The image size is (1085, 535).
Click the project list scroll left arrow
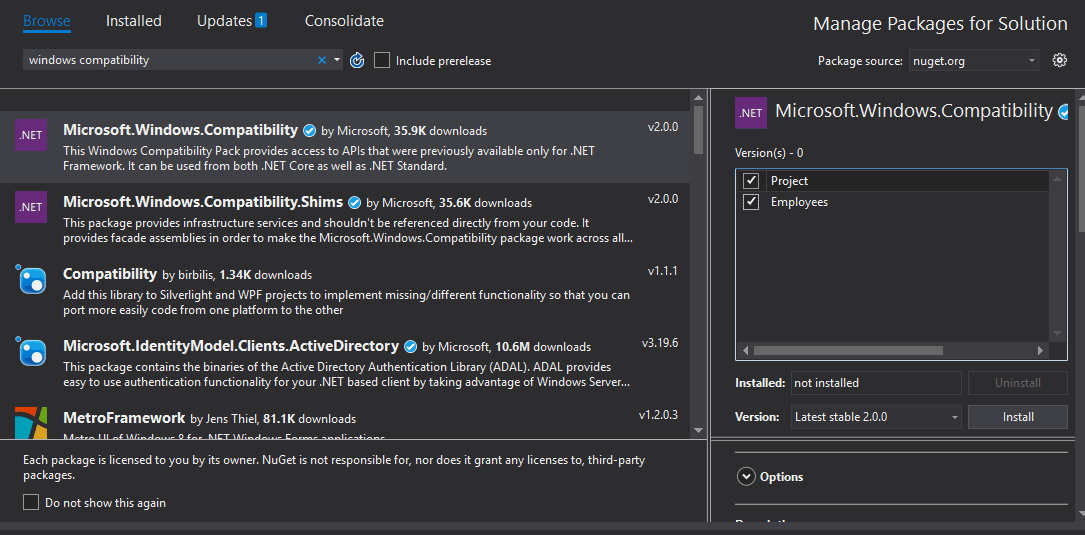click(x=745, y=351)
